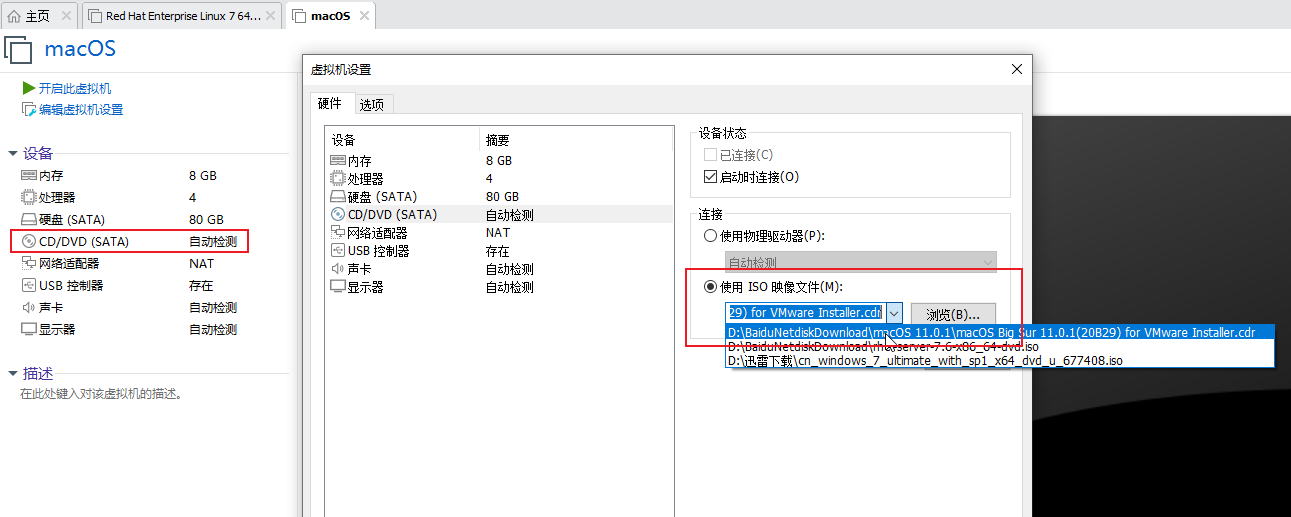This screenshot has height=517, width=1291.
Task: Select the 处理器 row in the dialog list
Action: click(x=500, y=178)
